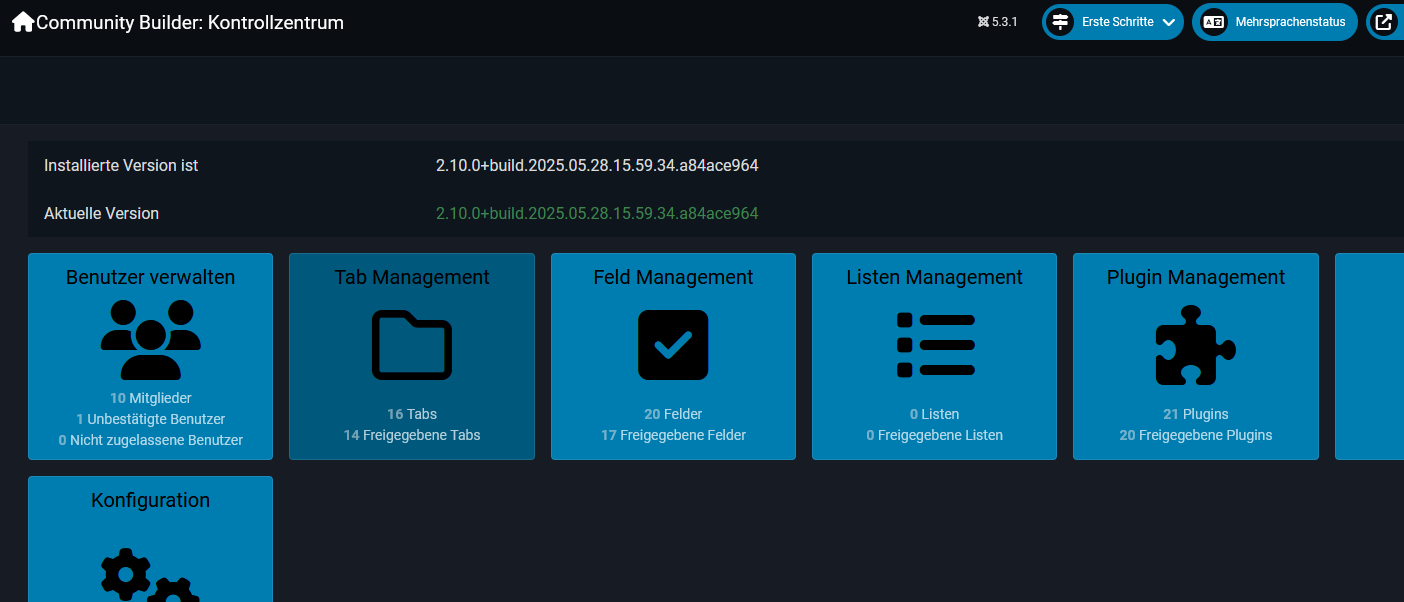
Task: Click the list icon in Listen Management
Action: tap(935, 345)
